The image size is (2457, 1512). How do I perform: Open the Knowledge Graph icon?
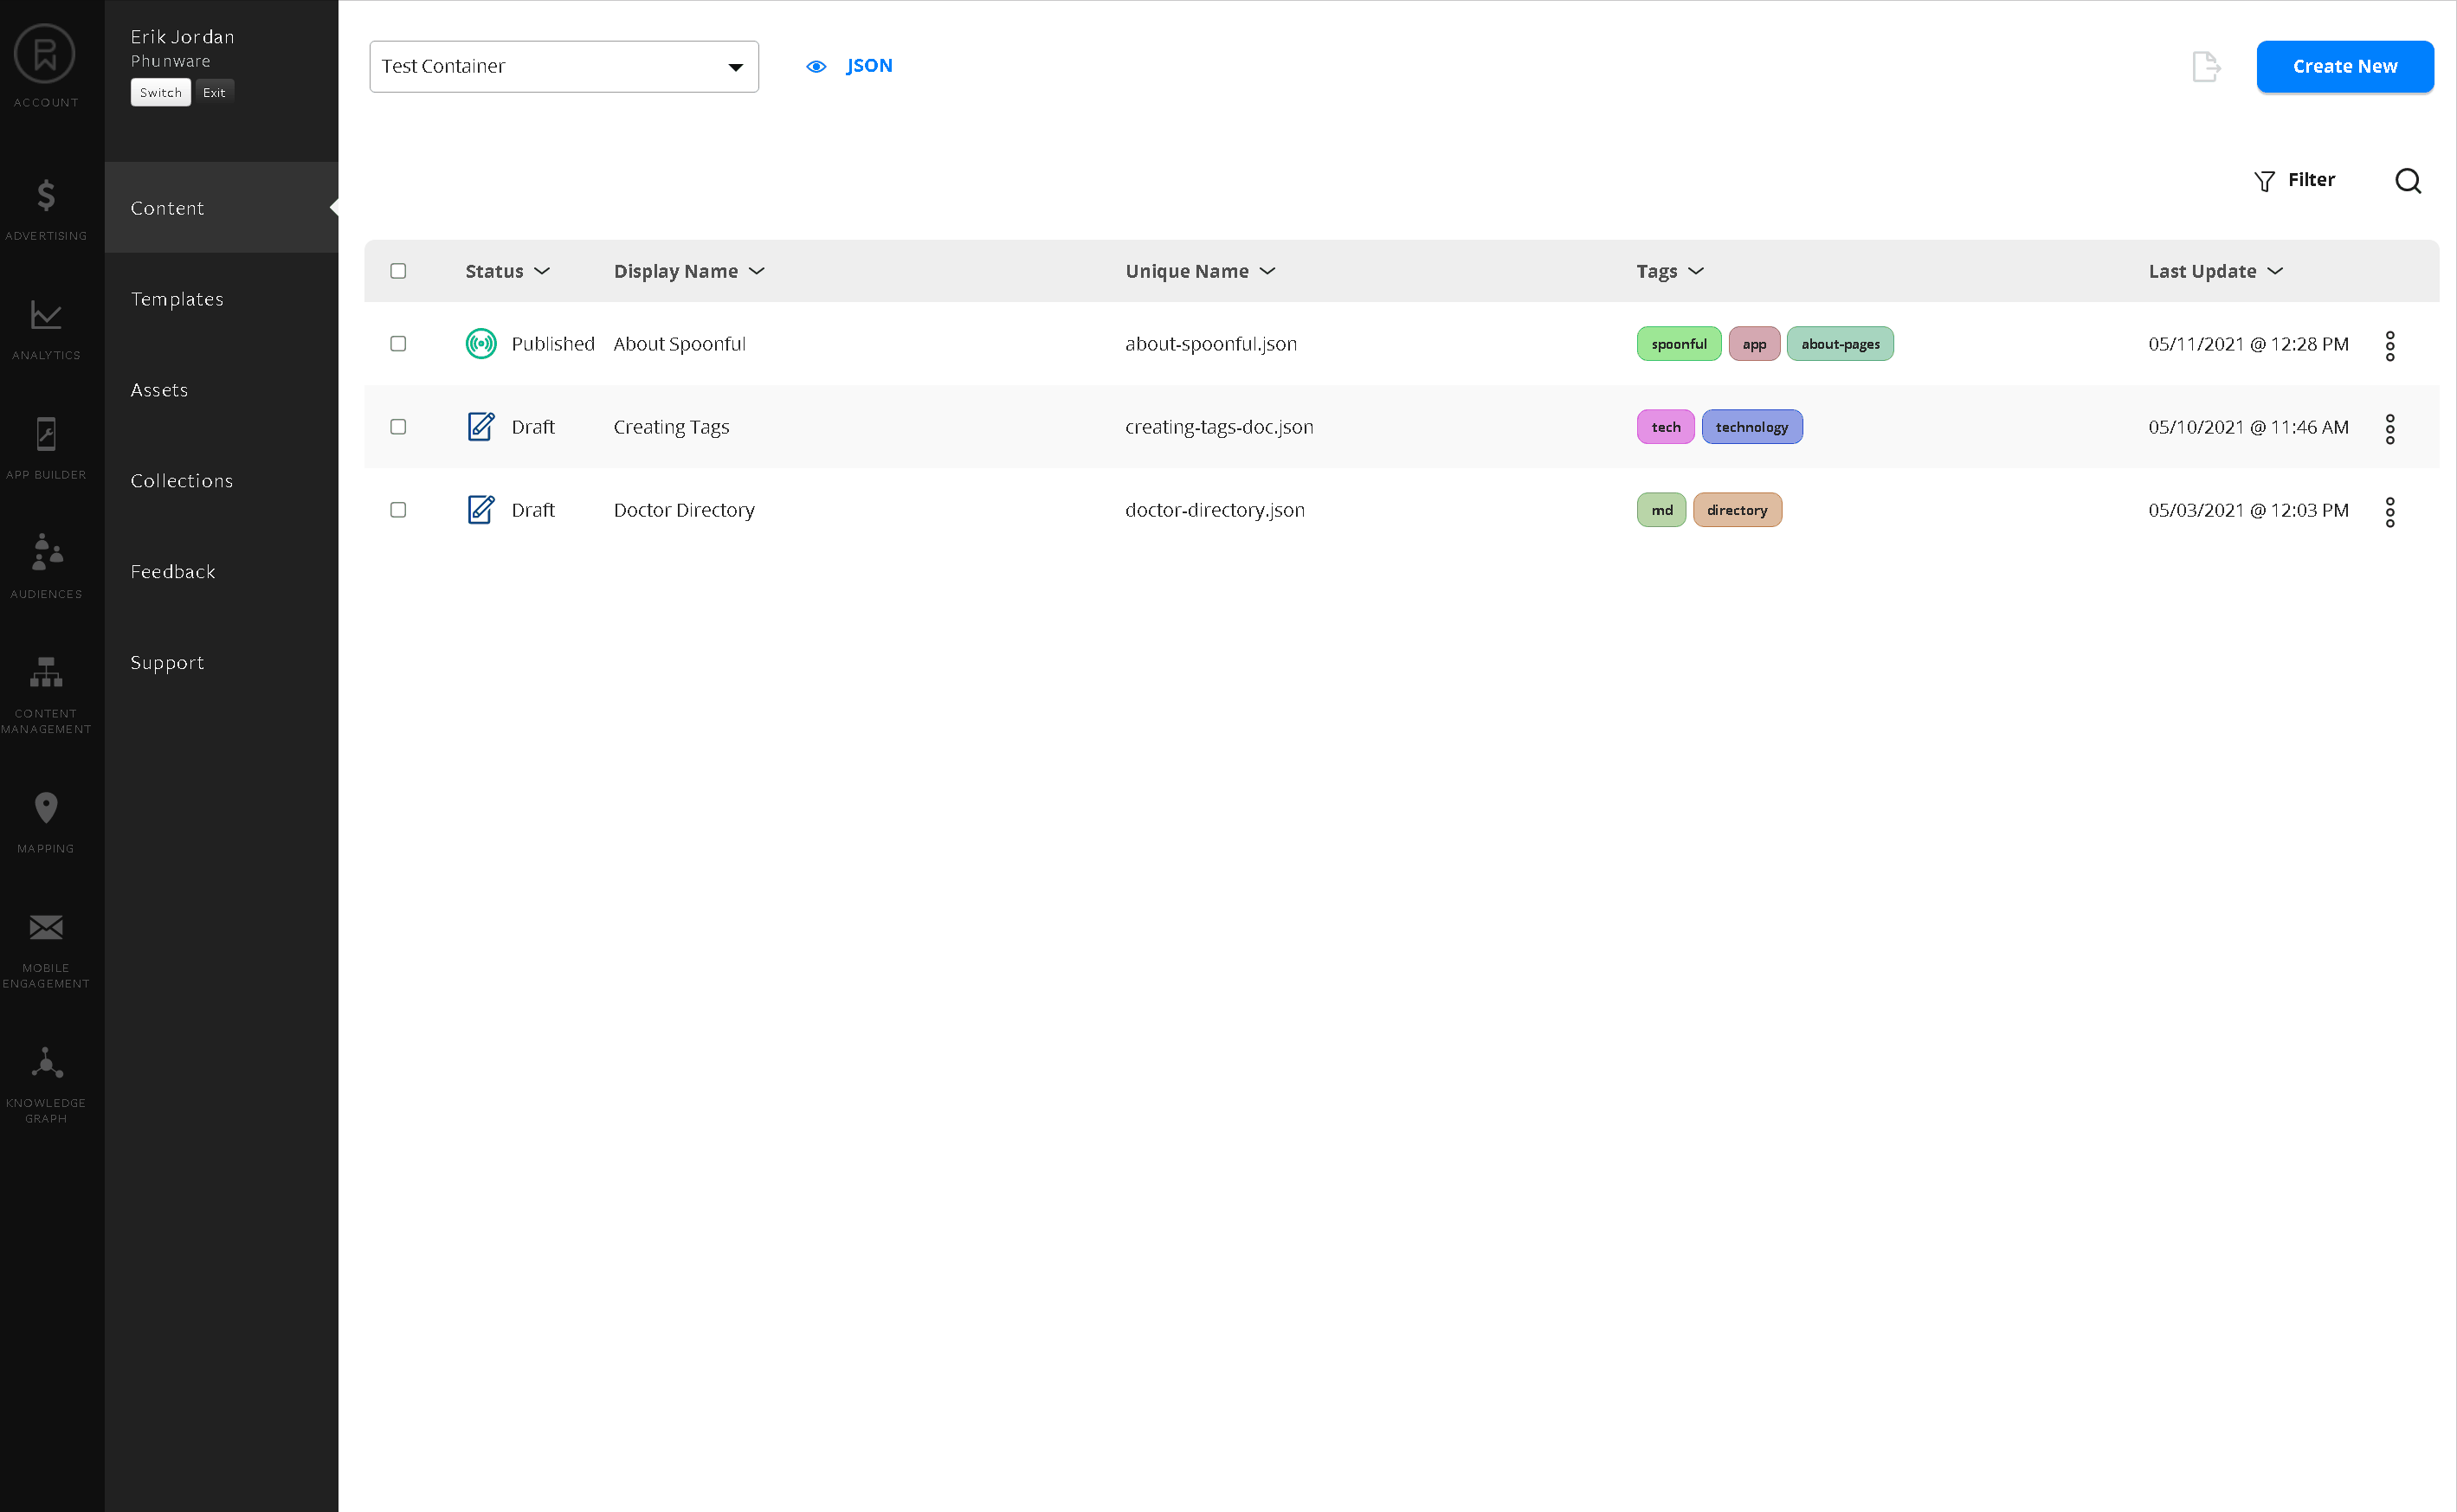point(46,1063)
